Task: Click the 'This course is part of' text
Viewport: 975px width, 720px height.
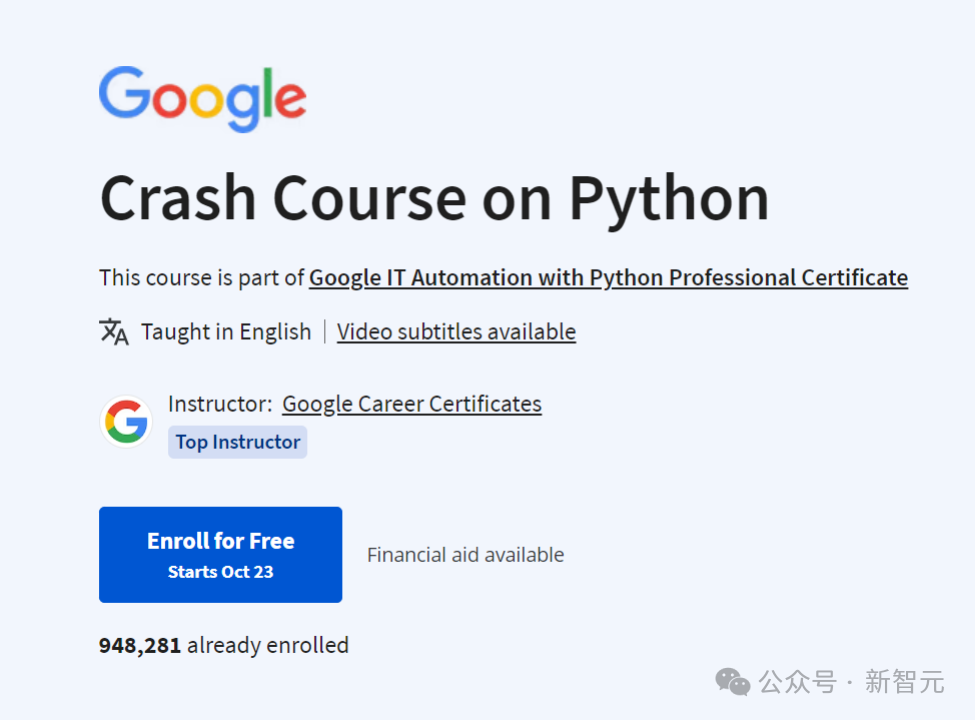Action: click(x=201, y=278)
